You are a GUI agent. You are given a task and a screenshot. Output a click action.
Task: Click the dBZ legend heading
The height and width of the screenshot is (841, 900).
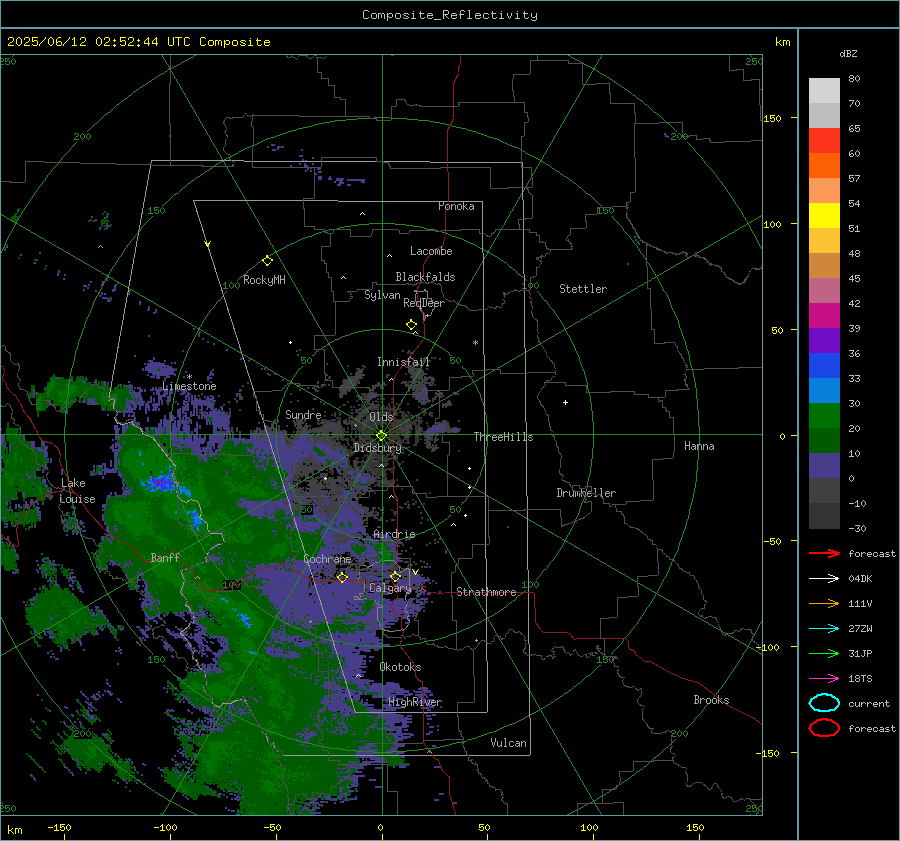[848, 53]
